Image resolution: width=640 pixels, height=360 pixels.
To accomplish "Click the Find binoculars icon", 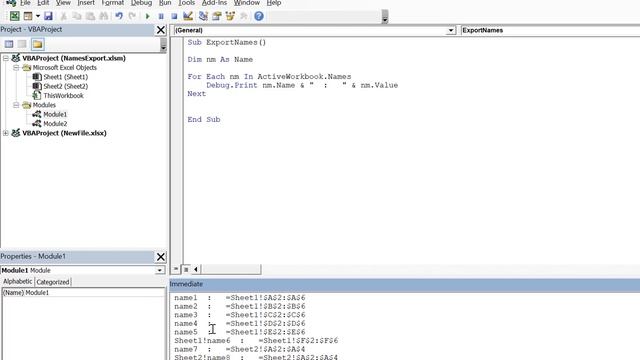I will 104,16.
